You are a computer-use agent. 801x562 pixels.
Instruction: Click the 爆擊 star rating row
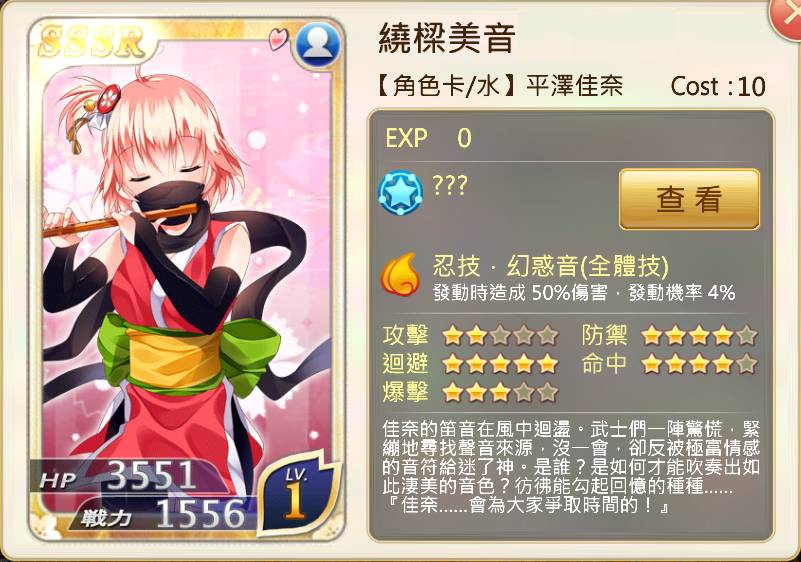pos(470,392)
